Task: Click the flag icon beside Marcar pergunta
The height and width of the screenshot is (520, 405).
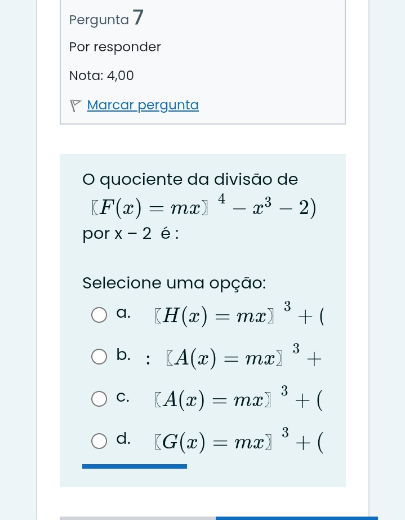Action: (75, 106)
